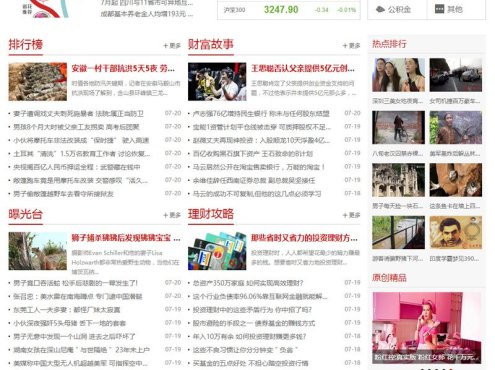Open article 这个行业负债率96.06%
The width and height of the screenshot is (495, 370).
tap(260, 296)
